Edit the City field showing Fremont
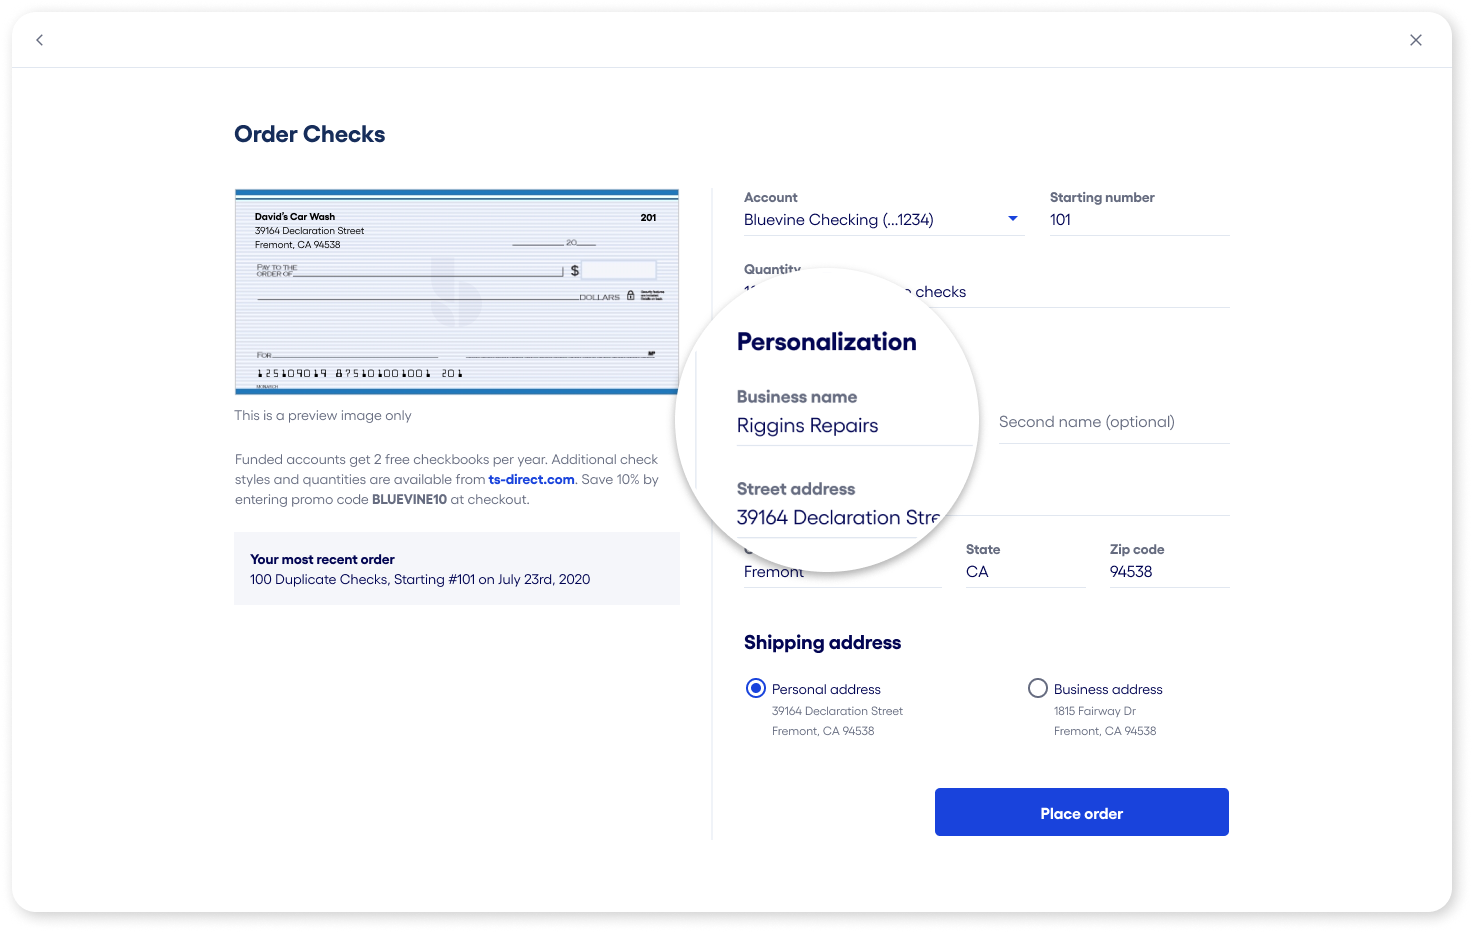 [x=842, y=572]
